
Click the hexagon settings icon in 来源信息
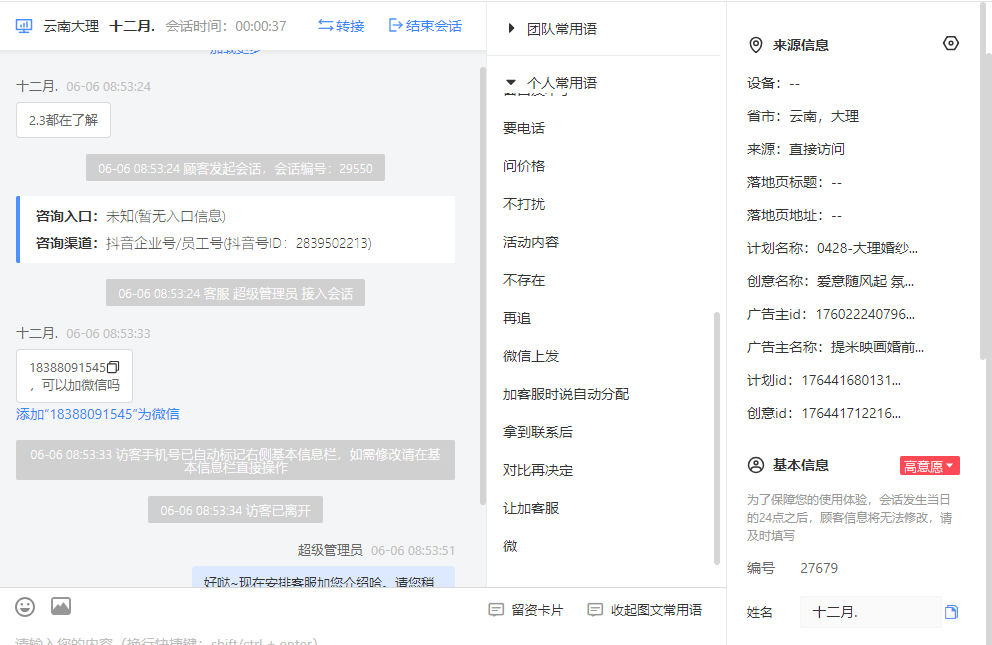click(x=950, y=44)
